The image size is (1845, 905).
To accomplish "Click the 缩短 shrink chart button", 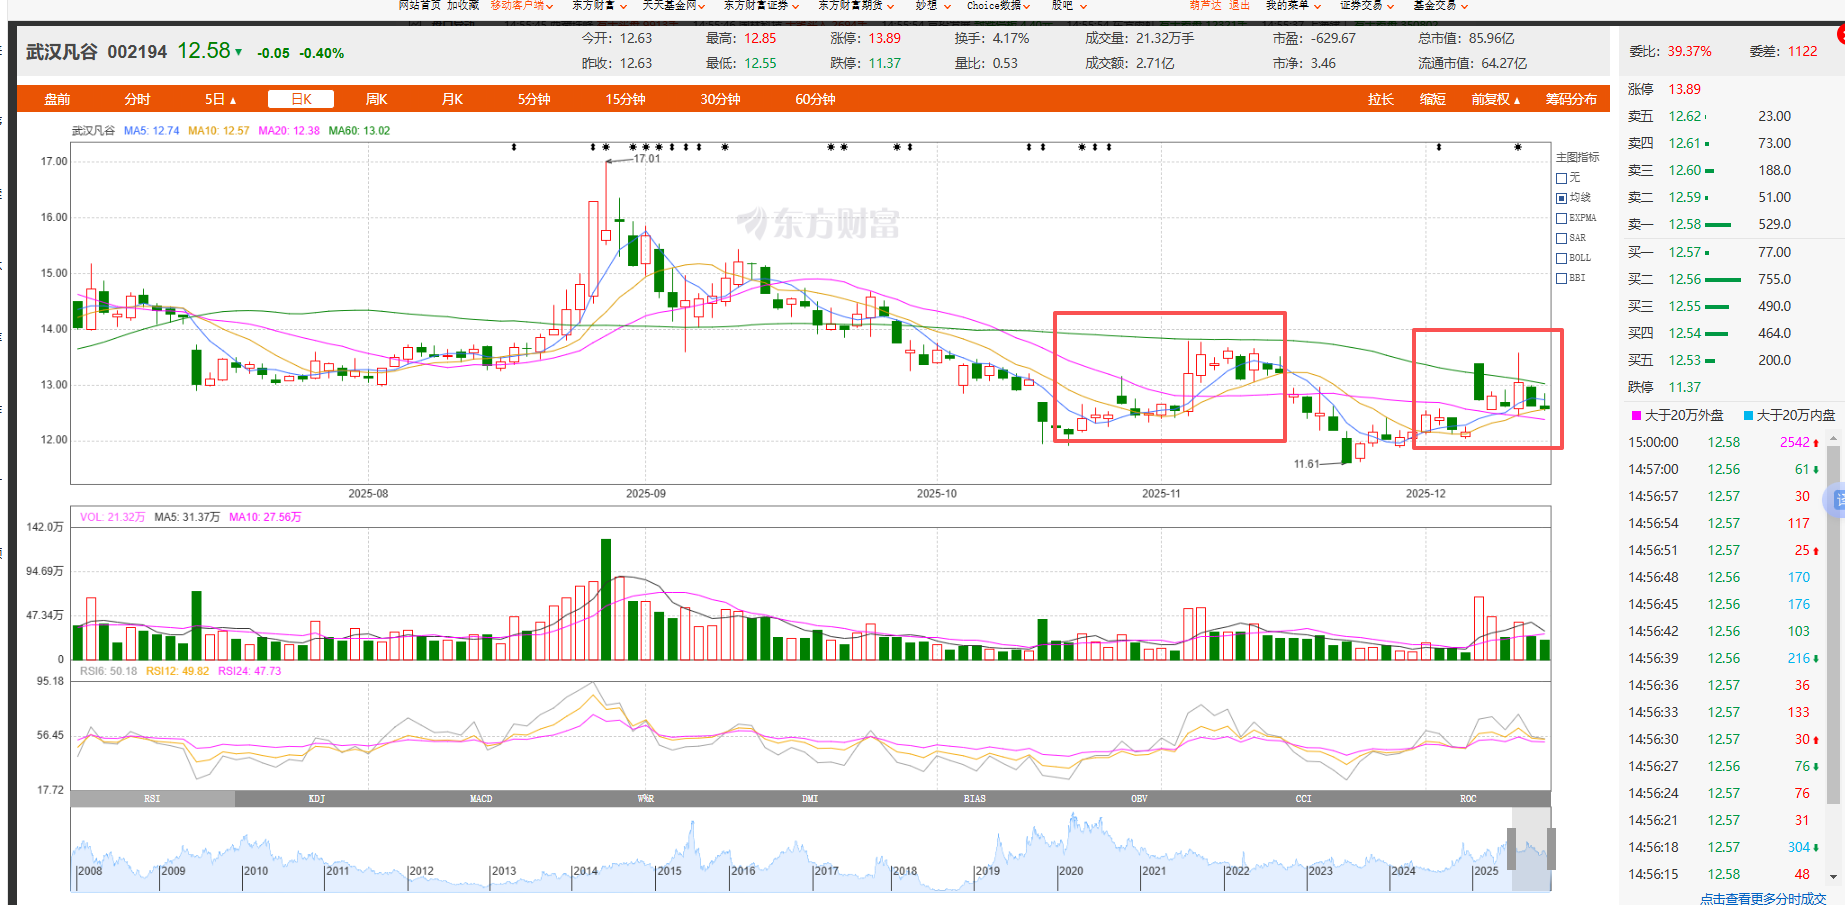I will point(1432,99).
